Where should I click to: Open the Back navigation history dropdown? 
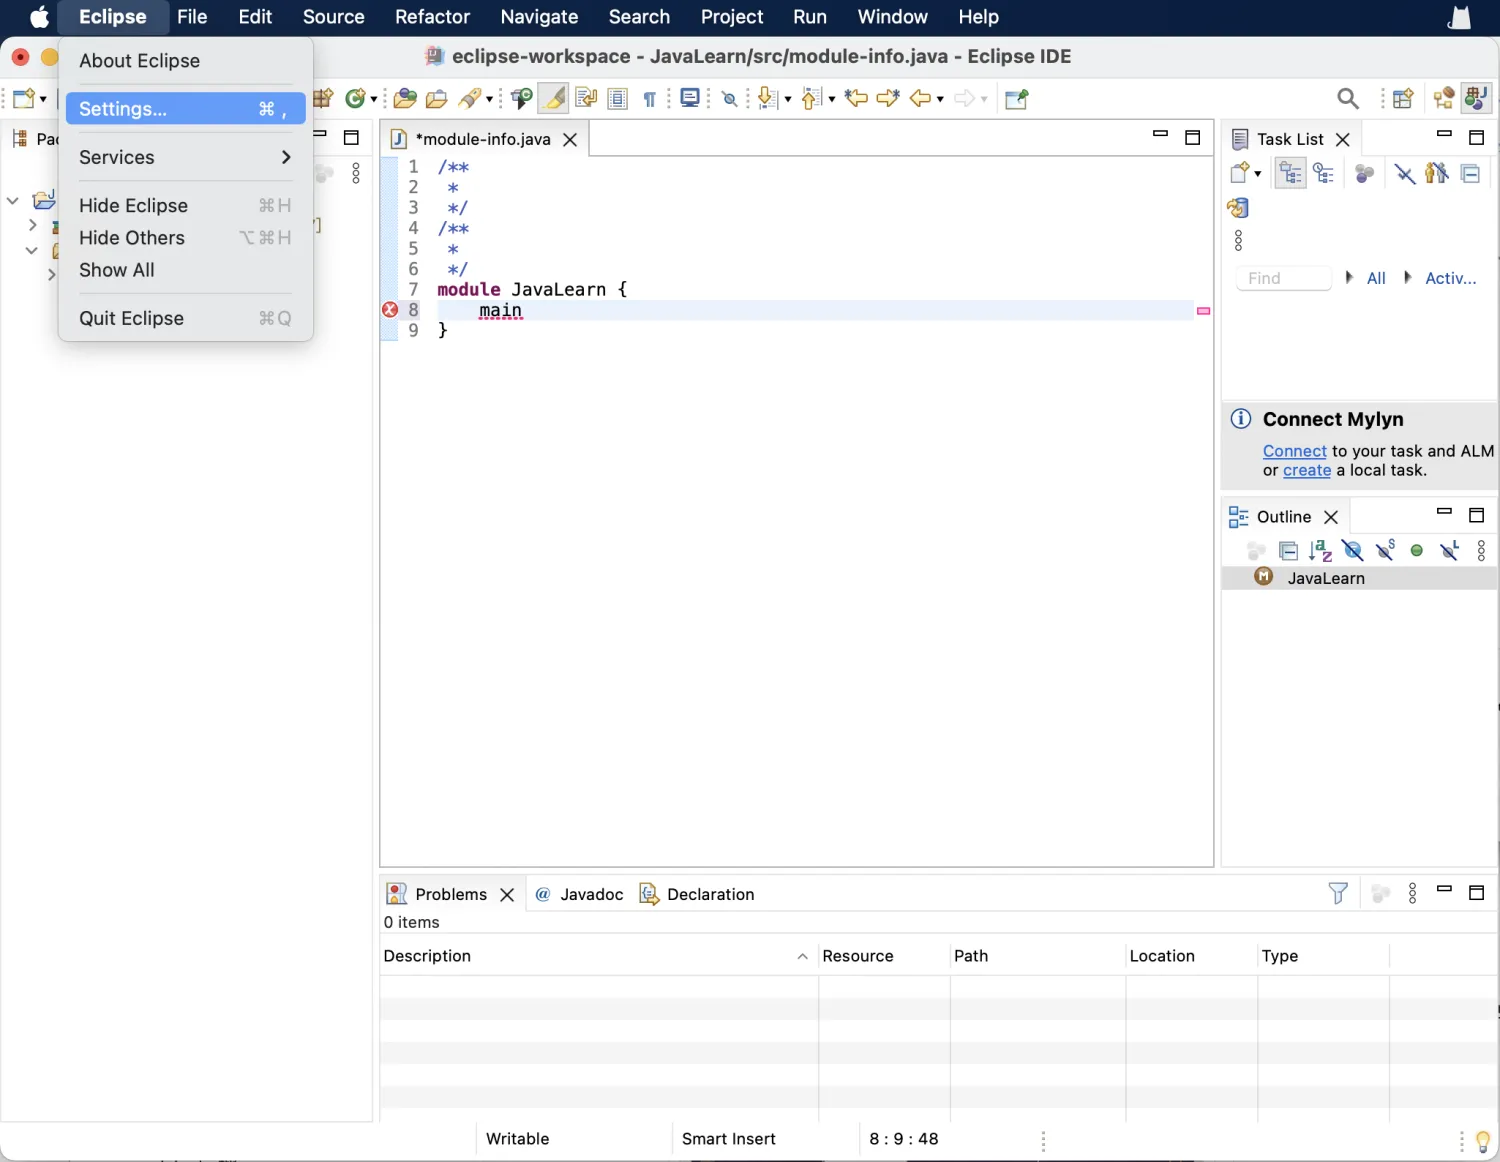[940, 99]
